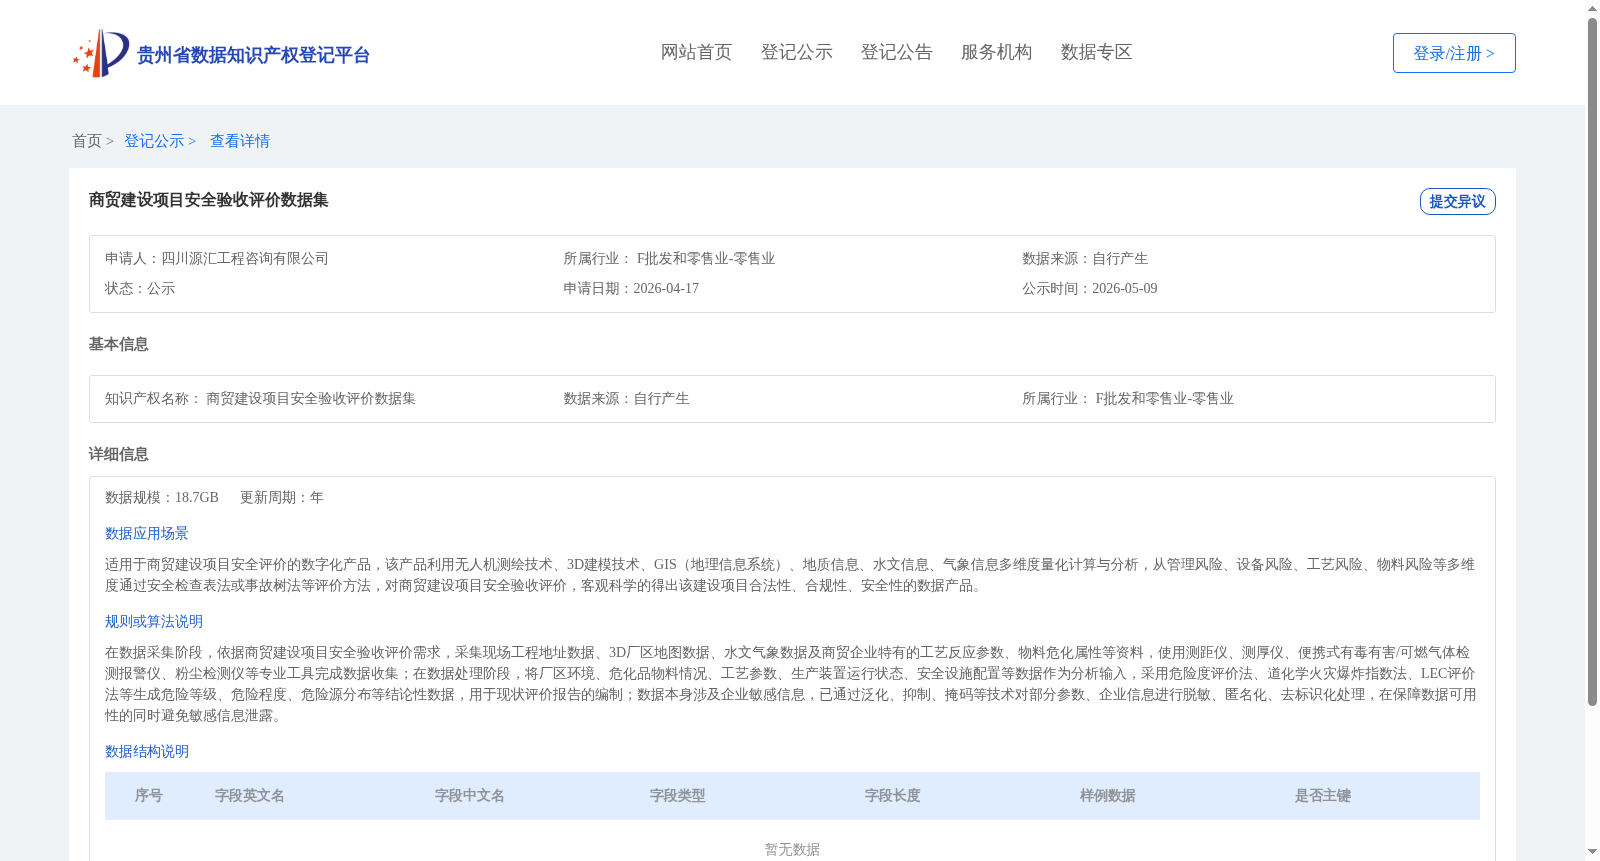Click the 数据应用场景 heading

point(147,533)
